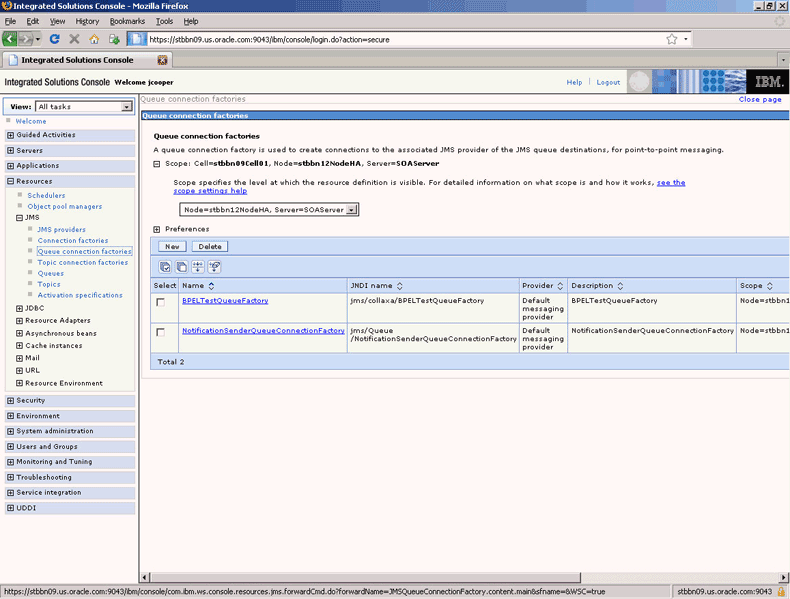Open the scope Node/Server dropdown
790x599 pixels.
point(352,210)
